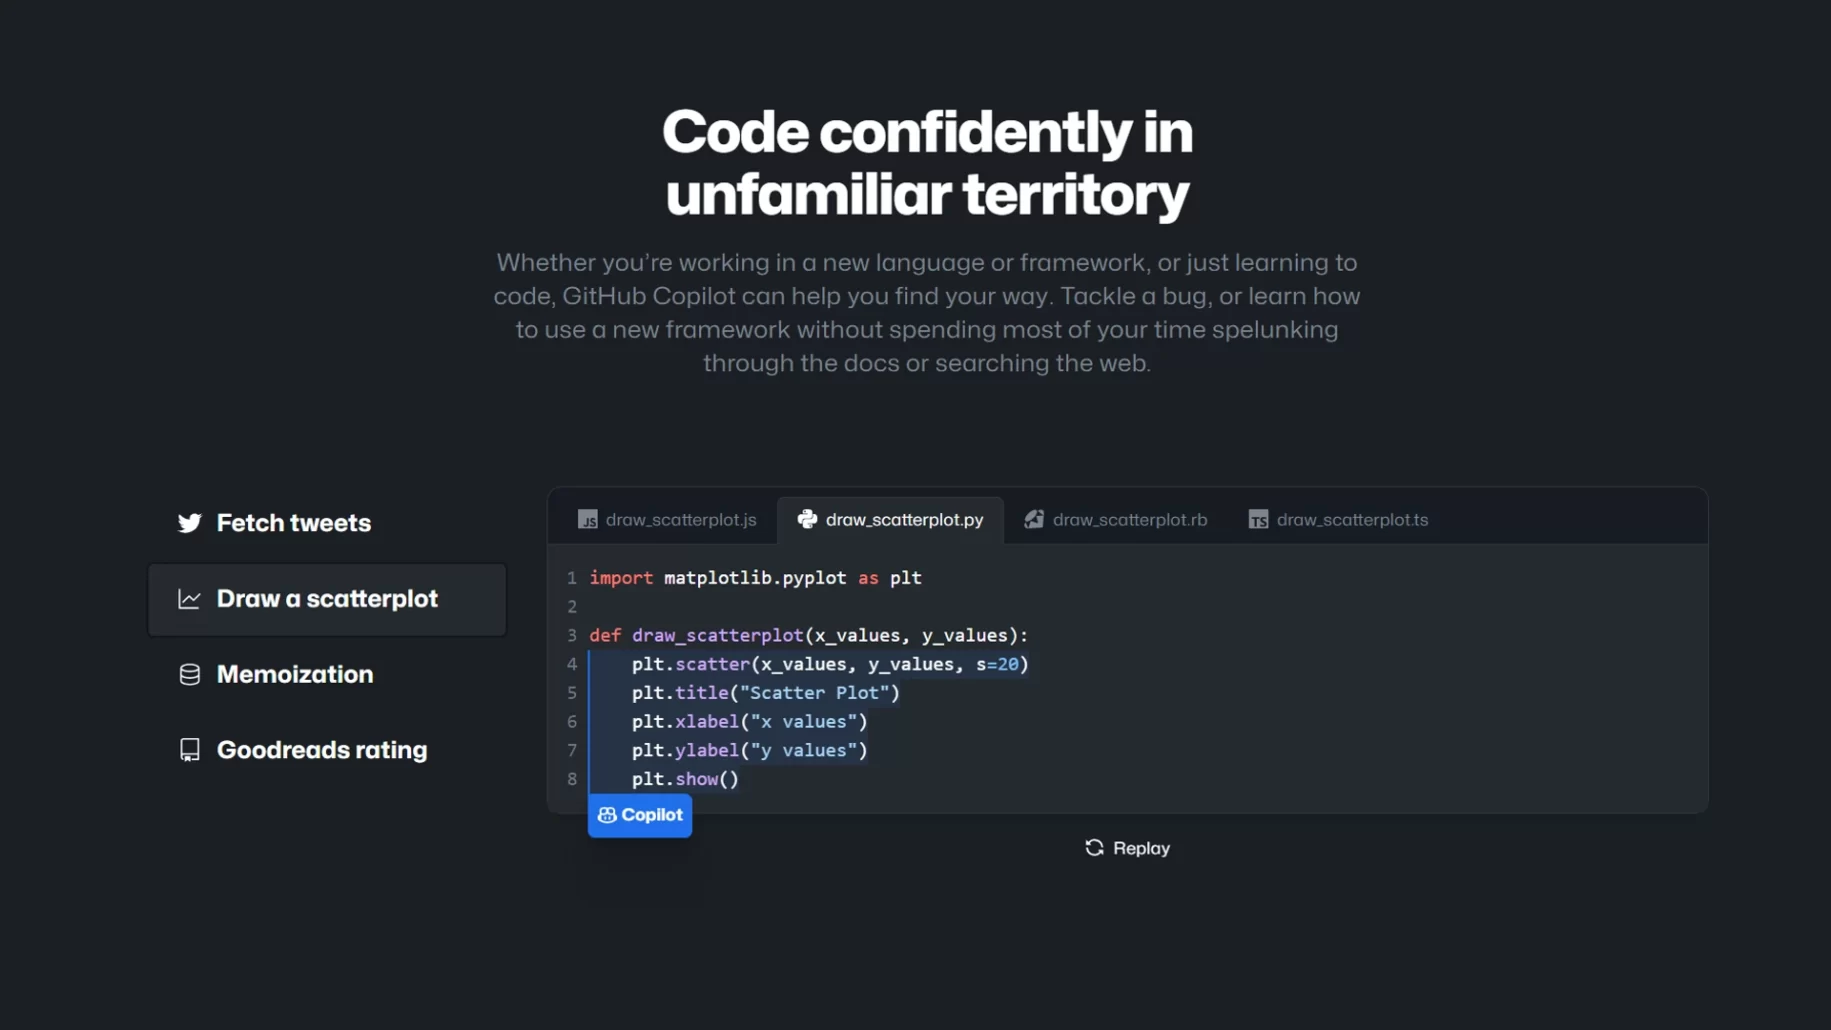Click code line 4 with plt.scatter

pos(829,664)
